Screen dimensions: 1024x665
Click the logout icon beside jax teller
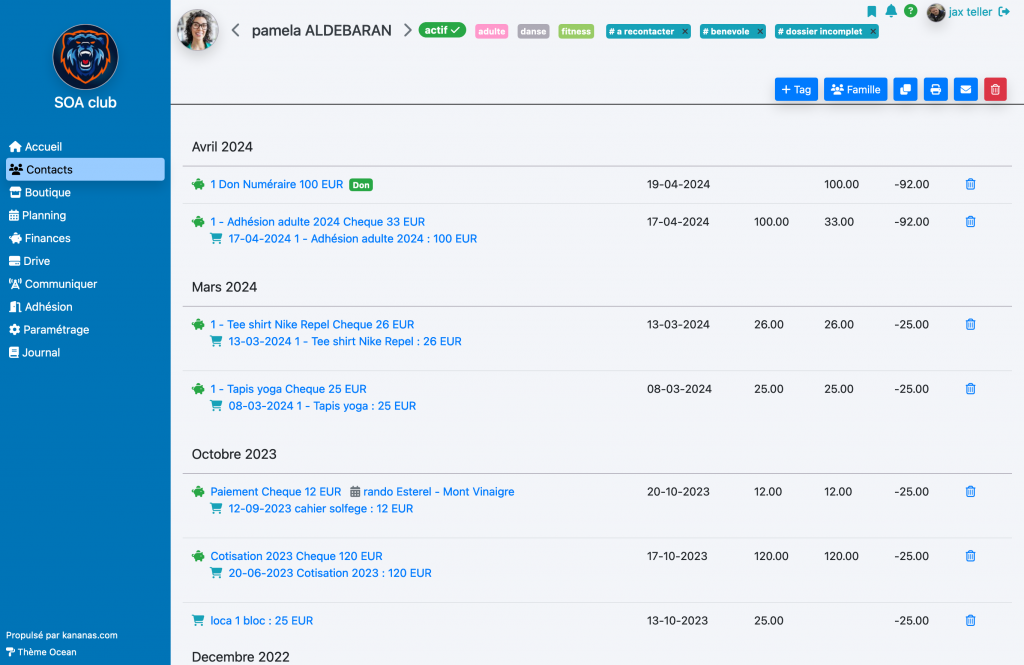[1004, 11]
